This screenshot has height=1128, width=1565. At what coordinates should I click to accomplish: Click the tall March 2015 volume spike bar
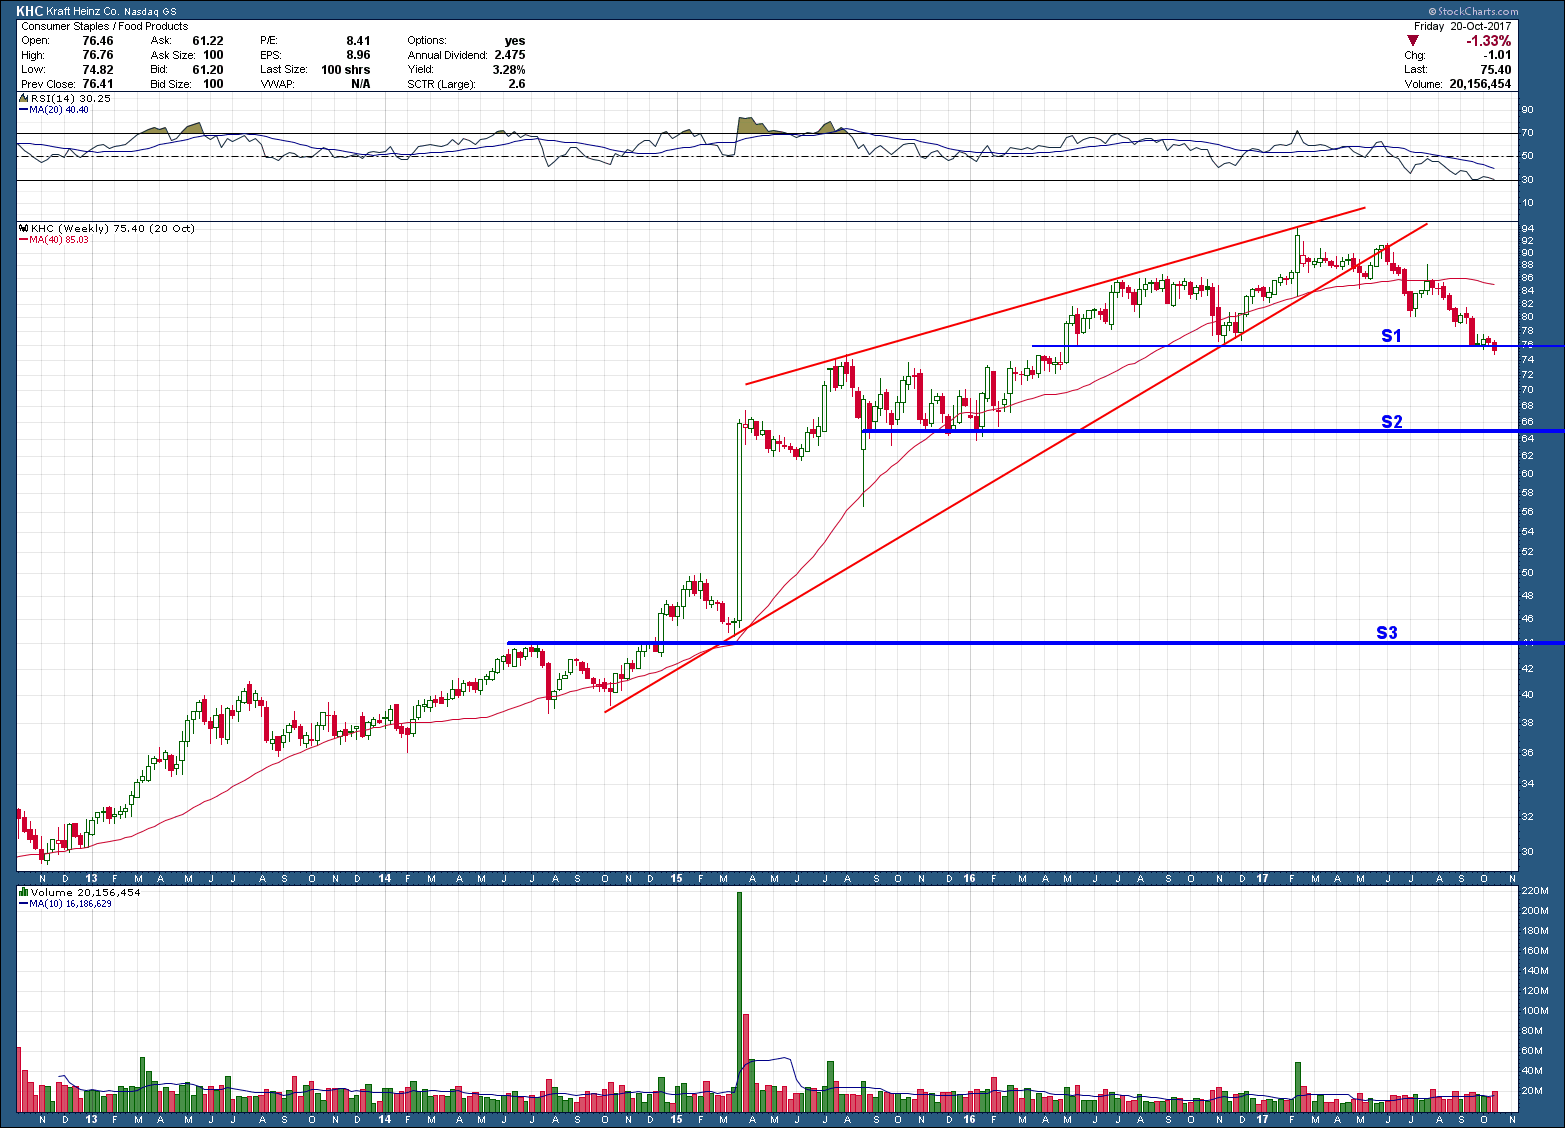(740, 1001)
